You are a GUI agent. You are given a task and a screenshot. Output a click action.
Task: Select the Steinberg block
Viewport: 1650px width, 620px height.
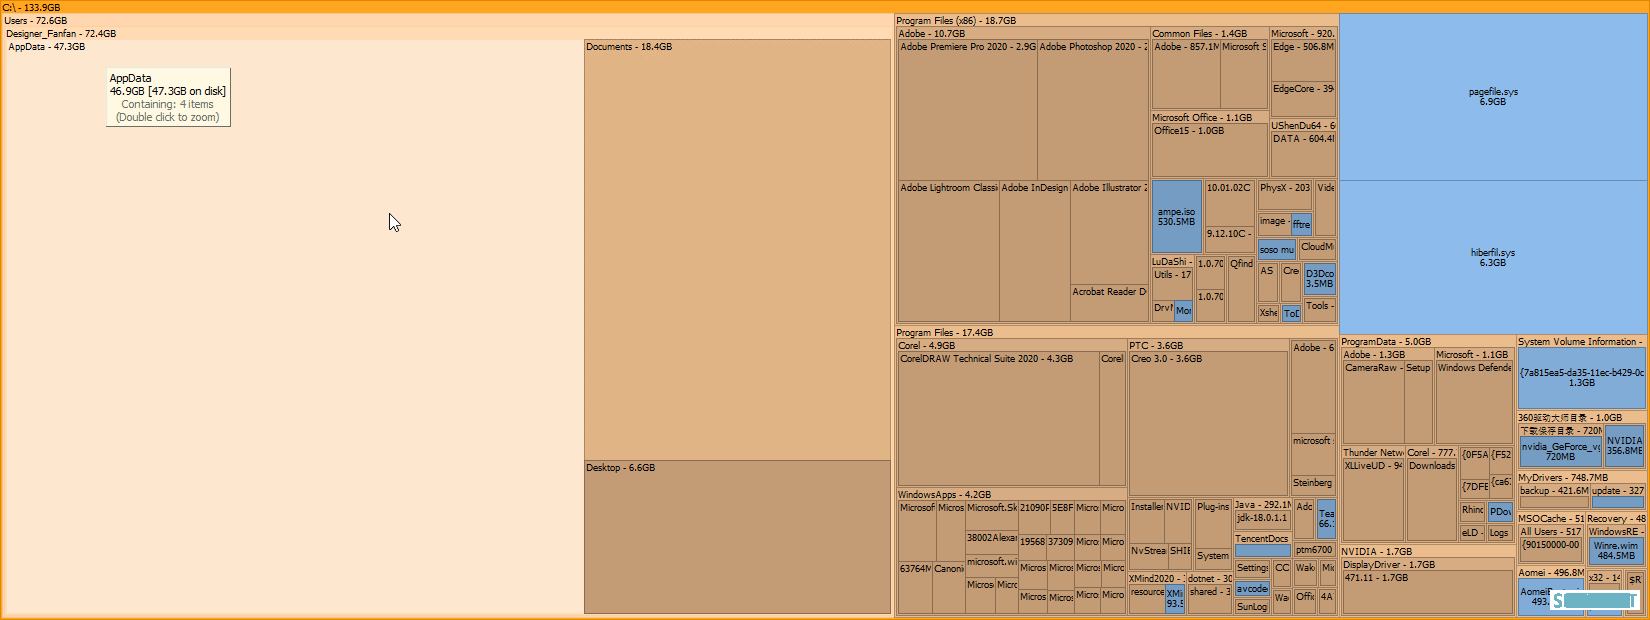[x=1313, y=486]
